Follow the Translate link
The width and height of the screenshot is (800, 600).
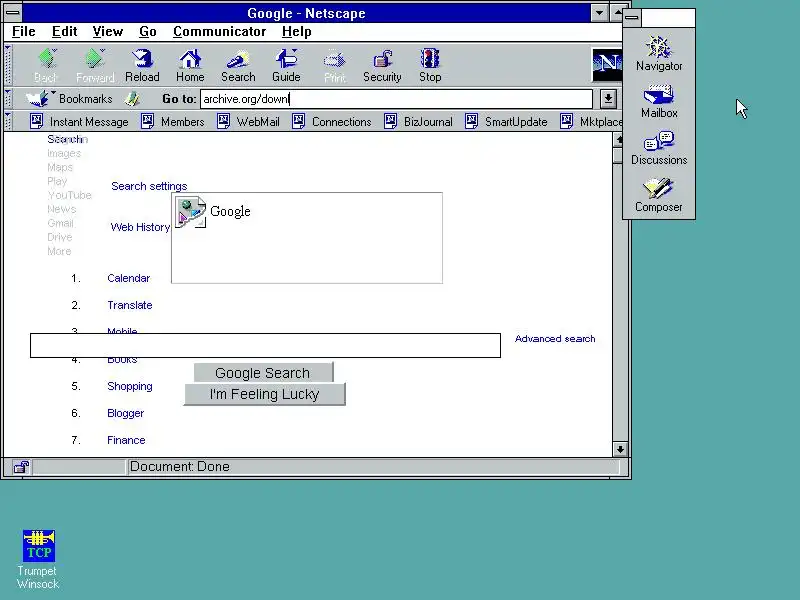pyautogui.click(x=130, y=305)
